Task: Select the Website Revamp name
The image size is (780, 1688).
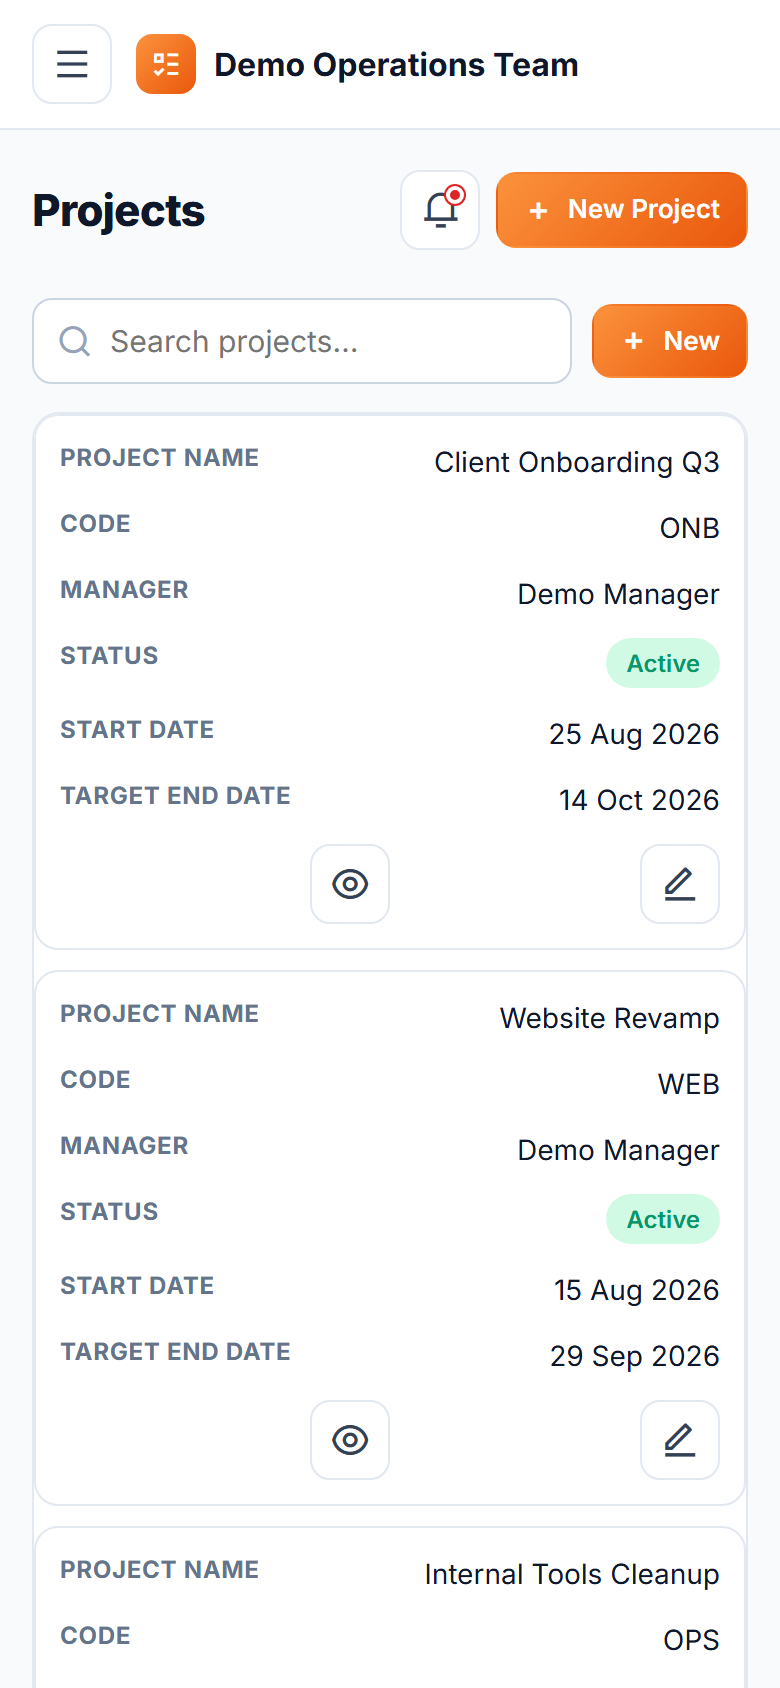Action: (610, 1019)
